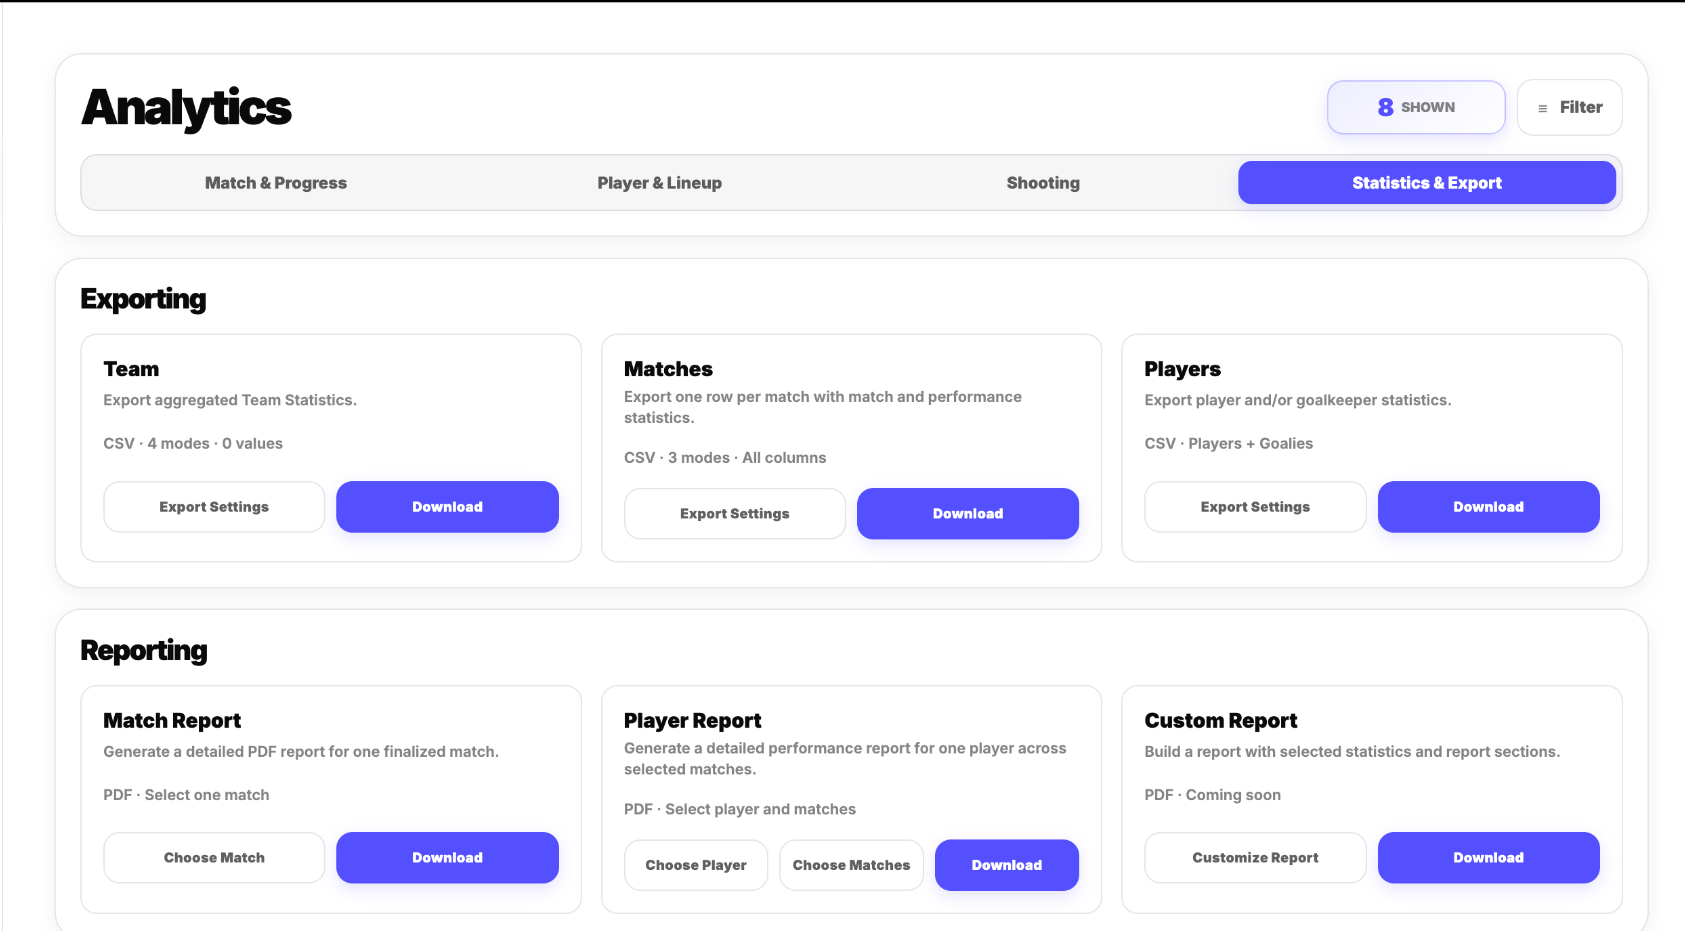The width and height of the screenshot is (1685, 931).
Task: Click 'CSV · 3 modes · All columns' text
Action: click(x=725, y=458)
